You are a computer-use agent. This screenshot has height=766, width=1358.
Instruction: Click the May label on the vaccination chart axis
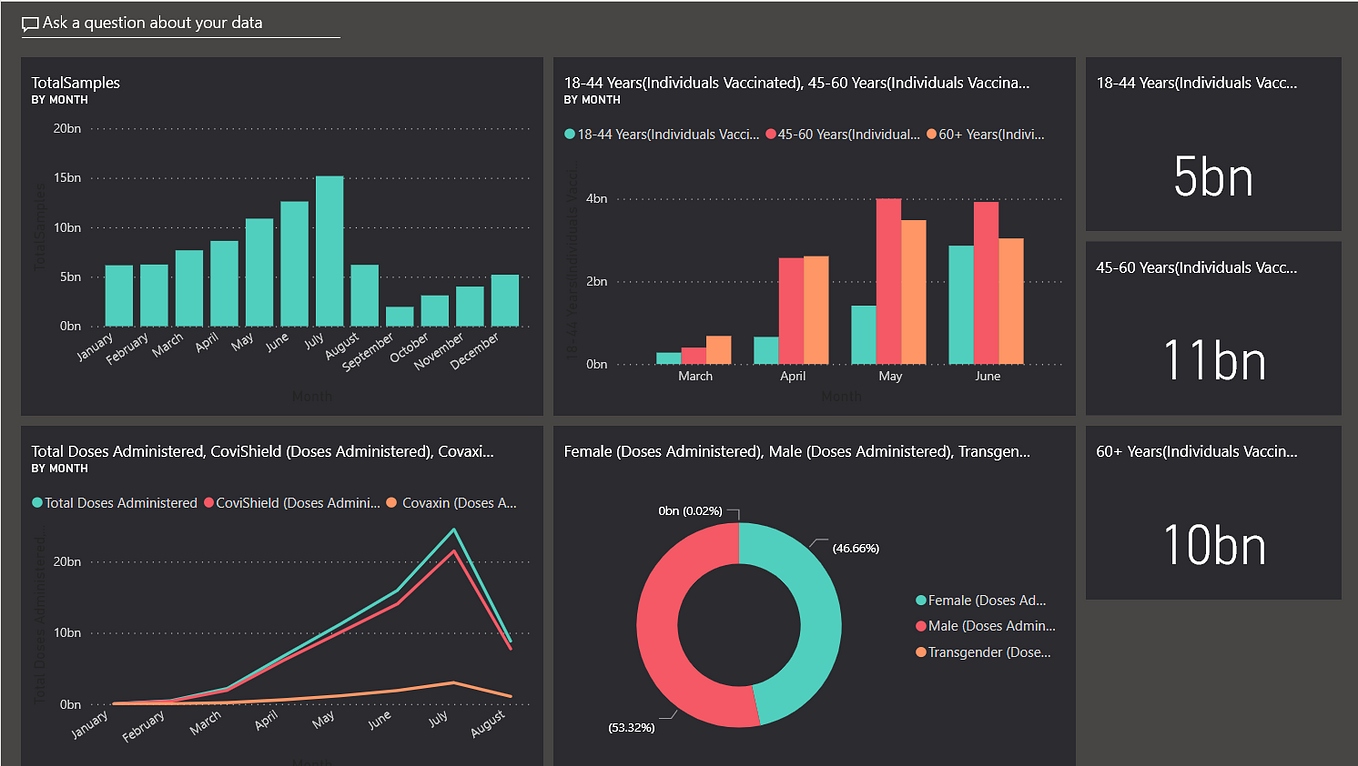coord(890,376)
